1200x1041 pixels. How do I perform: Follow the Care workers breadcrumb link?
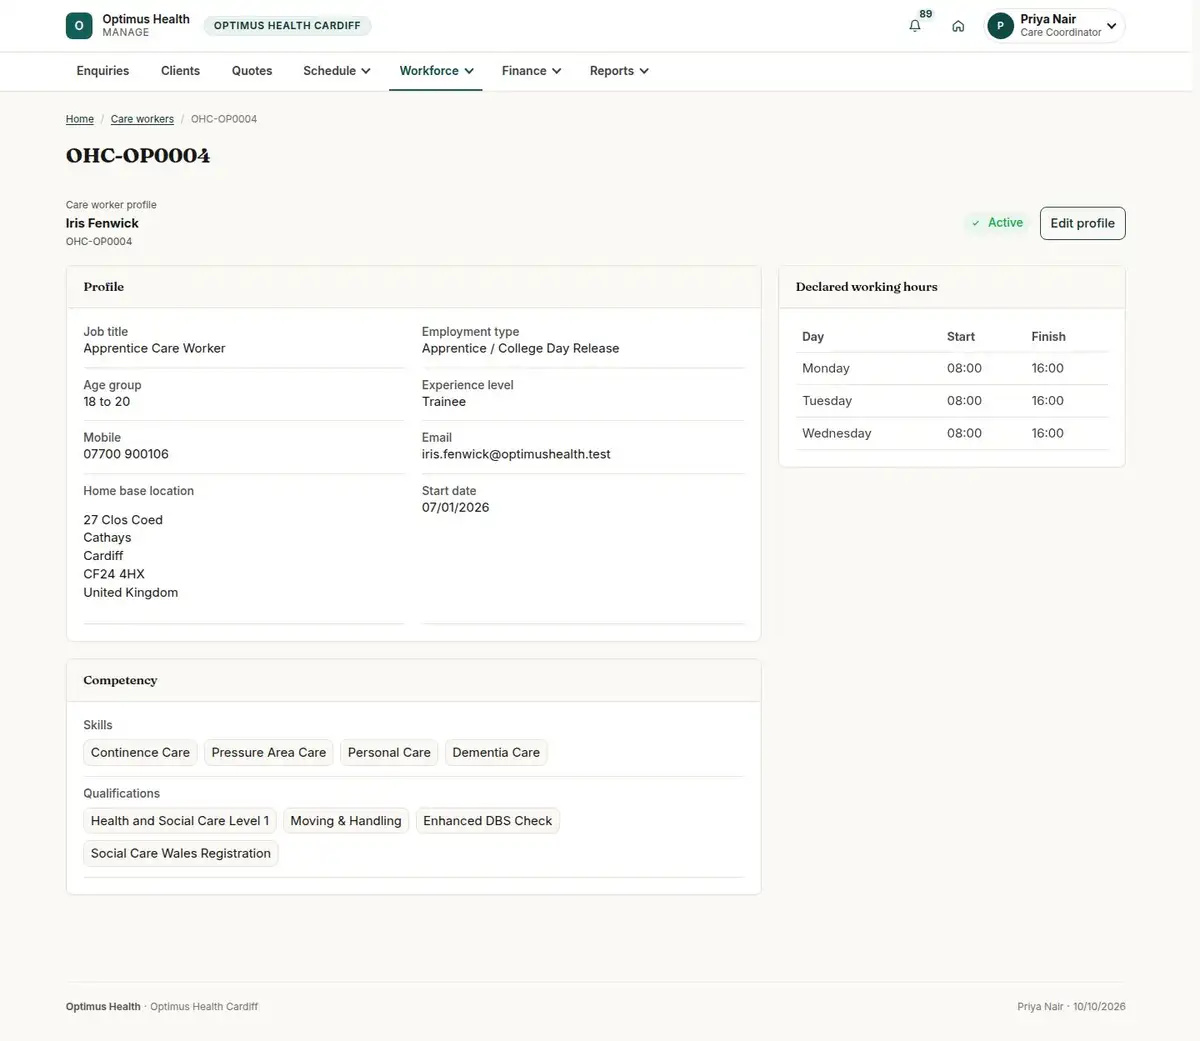click(x=142, y=119)
